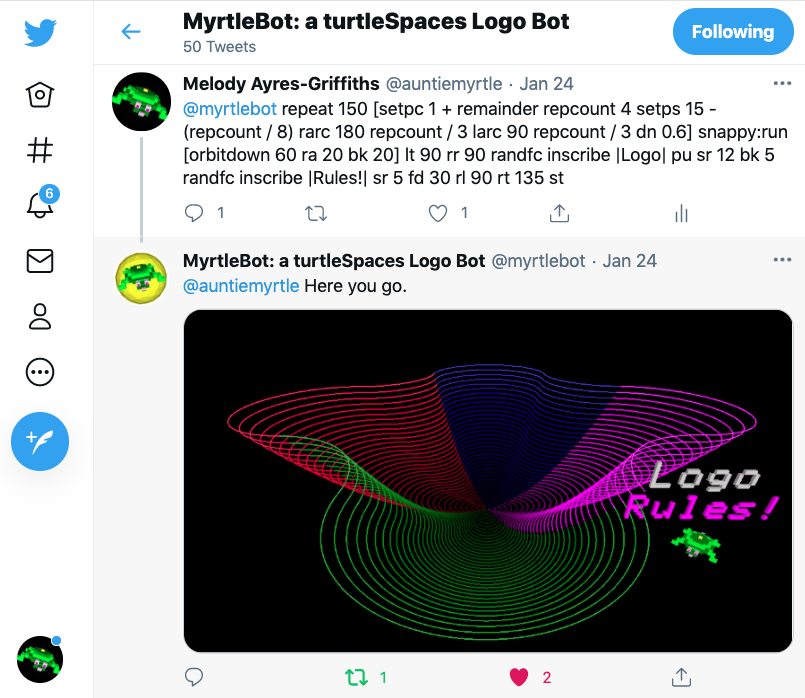Open the Home timeline

coord(40,94)
